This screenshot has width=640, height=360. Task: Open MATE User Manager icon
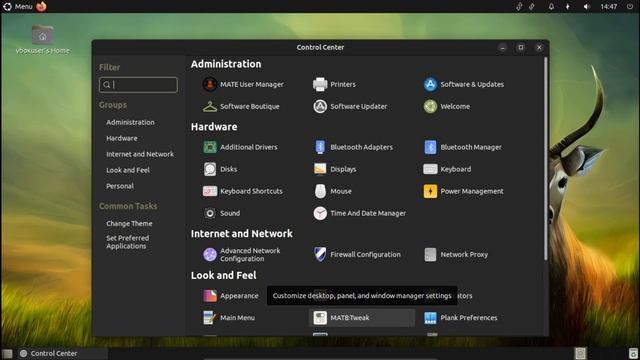[210, 84]
